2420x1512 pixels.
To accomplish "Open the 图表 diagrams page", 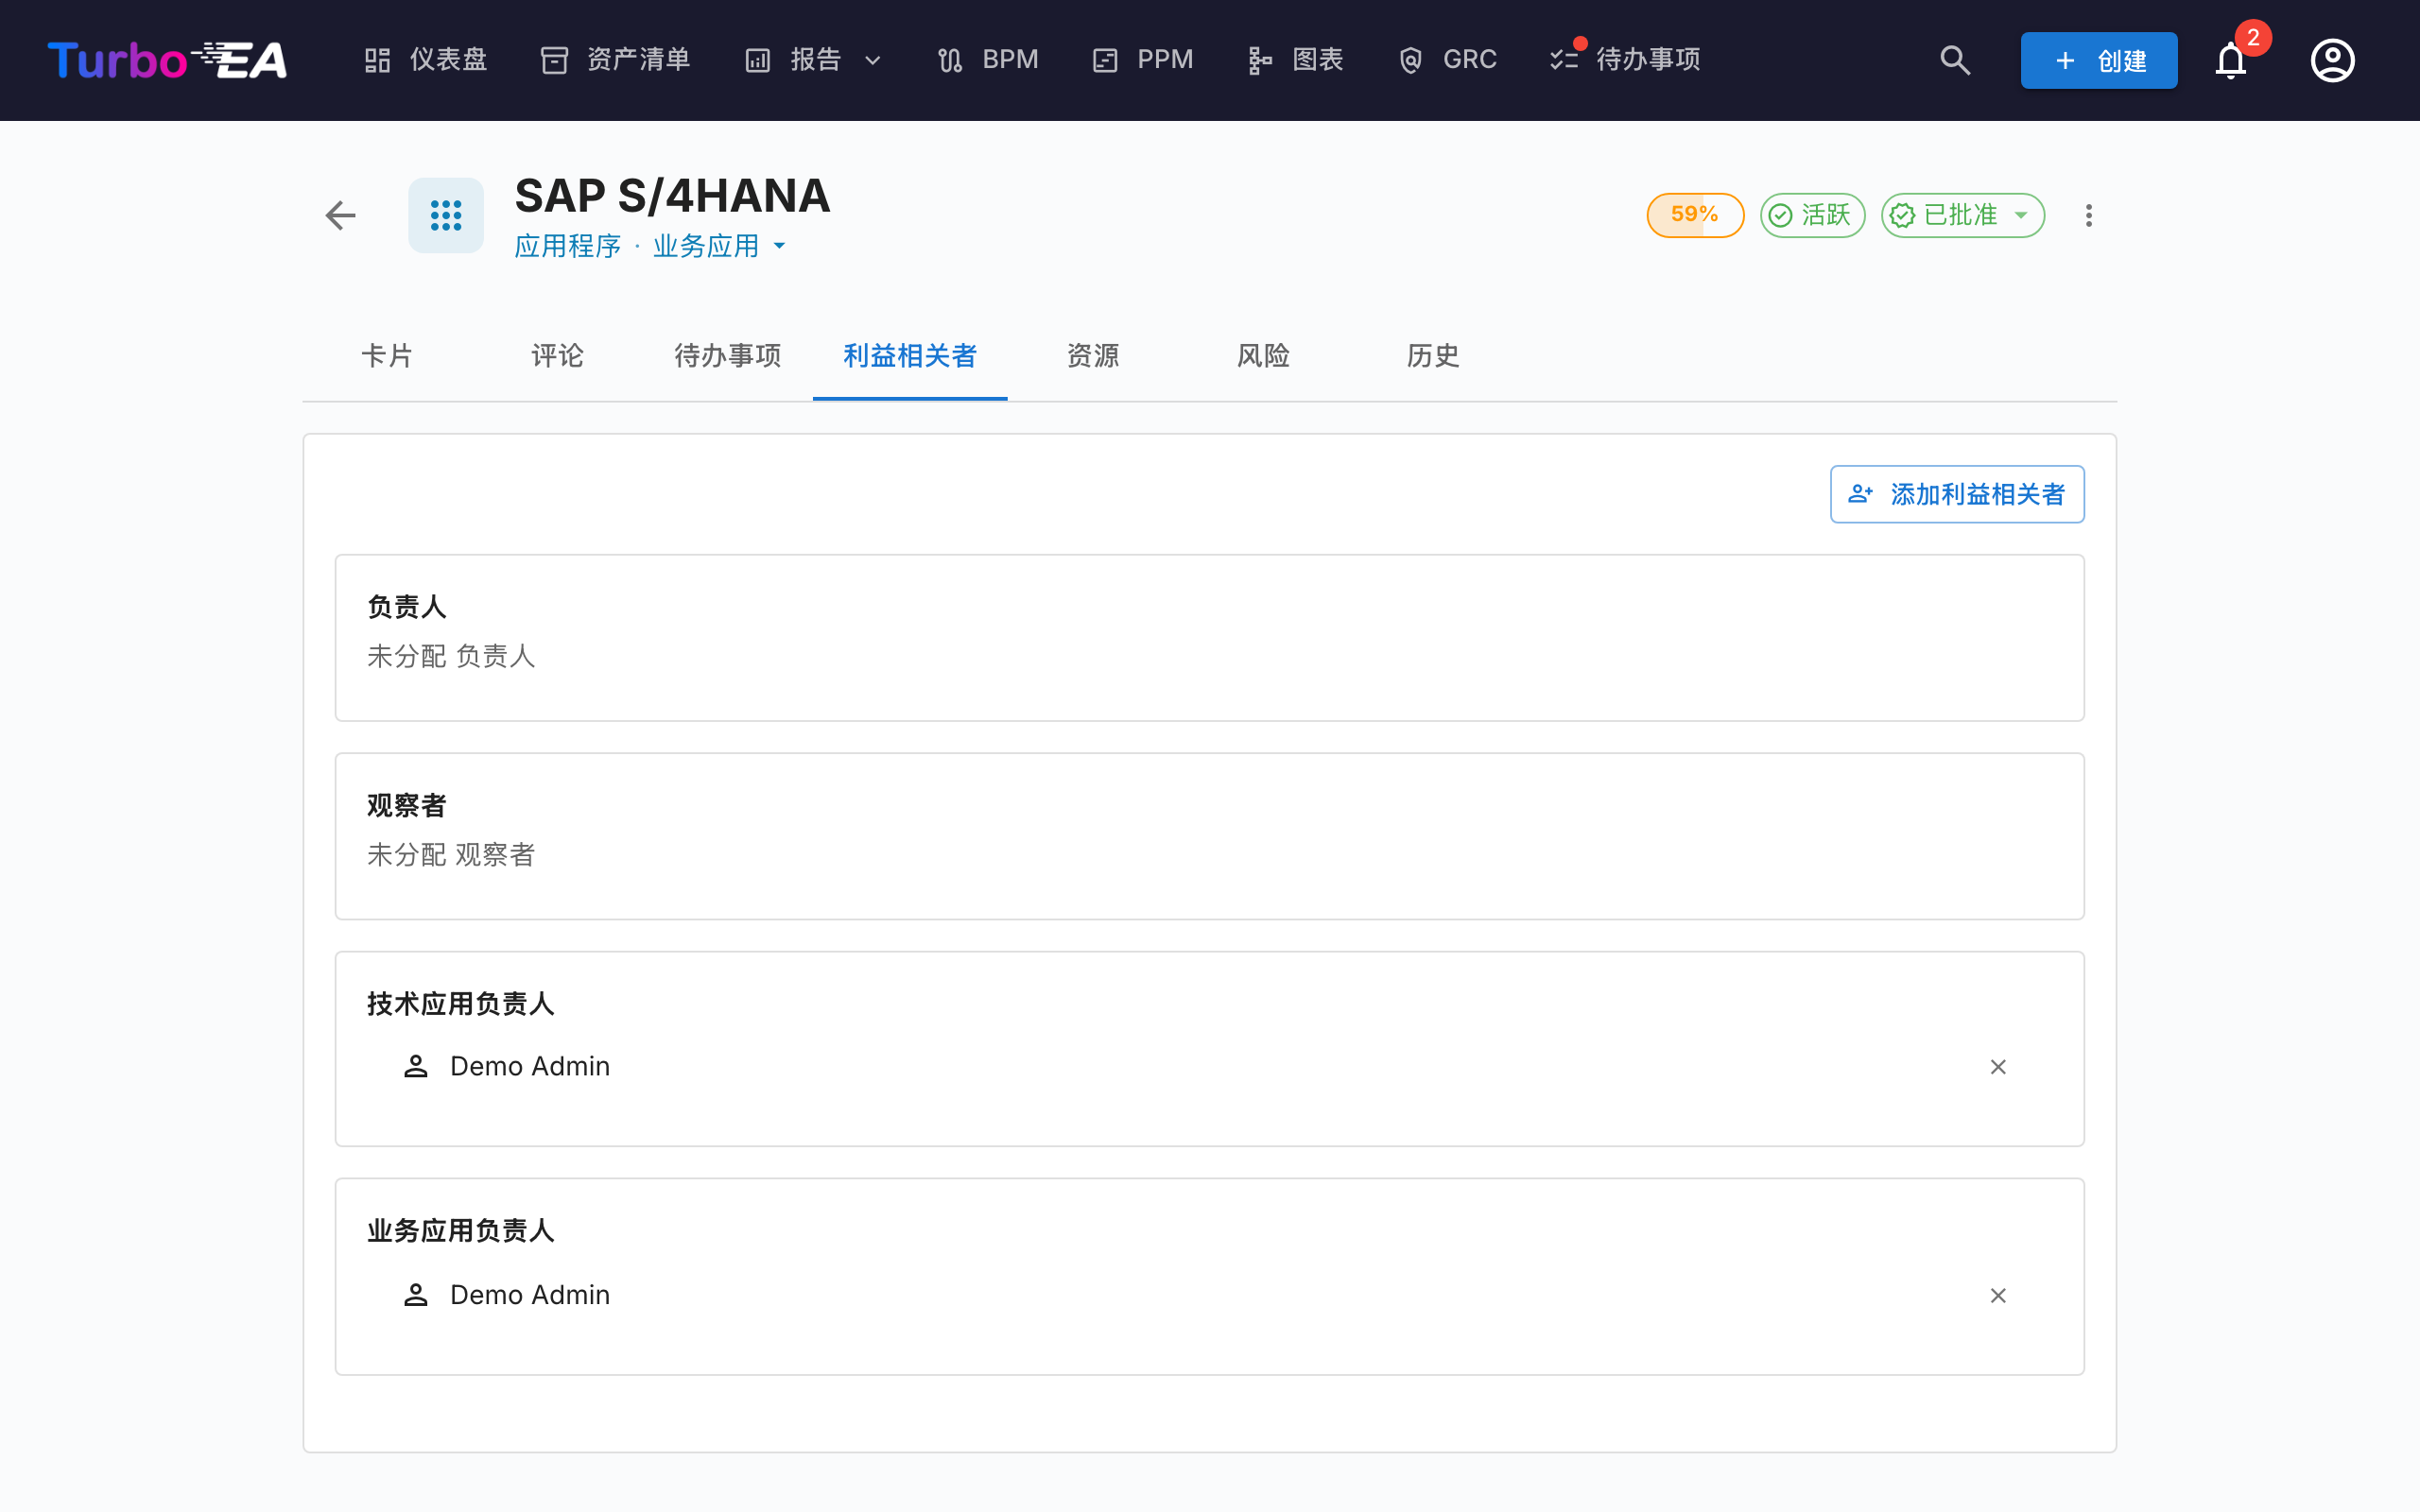I will [1295, 60].
